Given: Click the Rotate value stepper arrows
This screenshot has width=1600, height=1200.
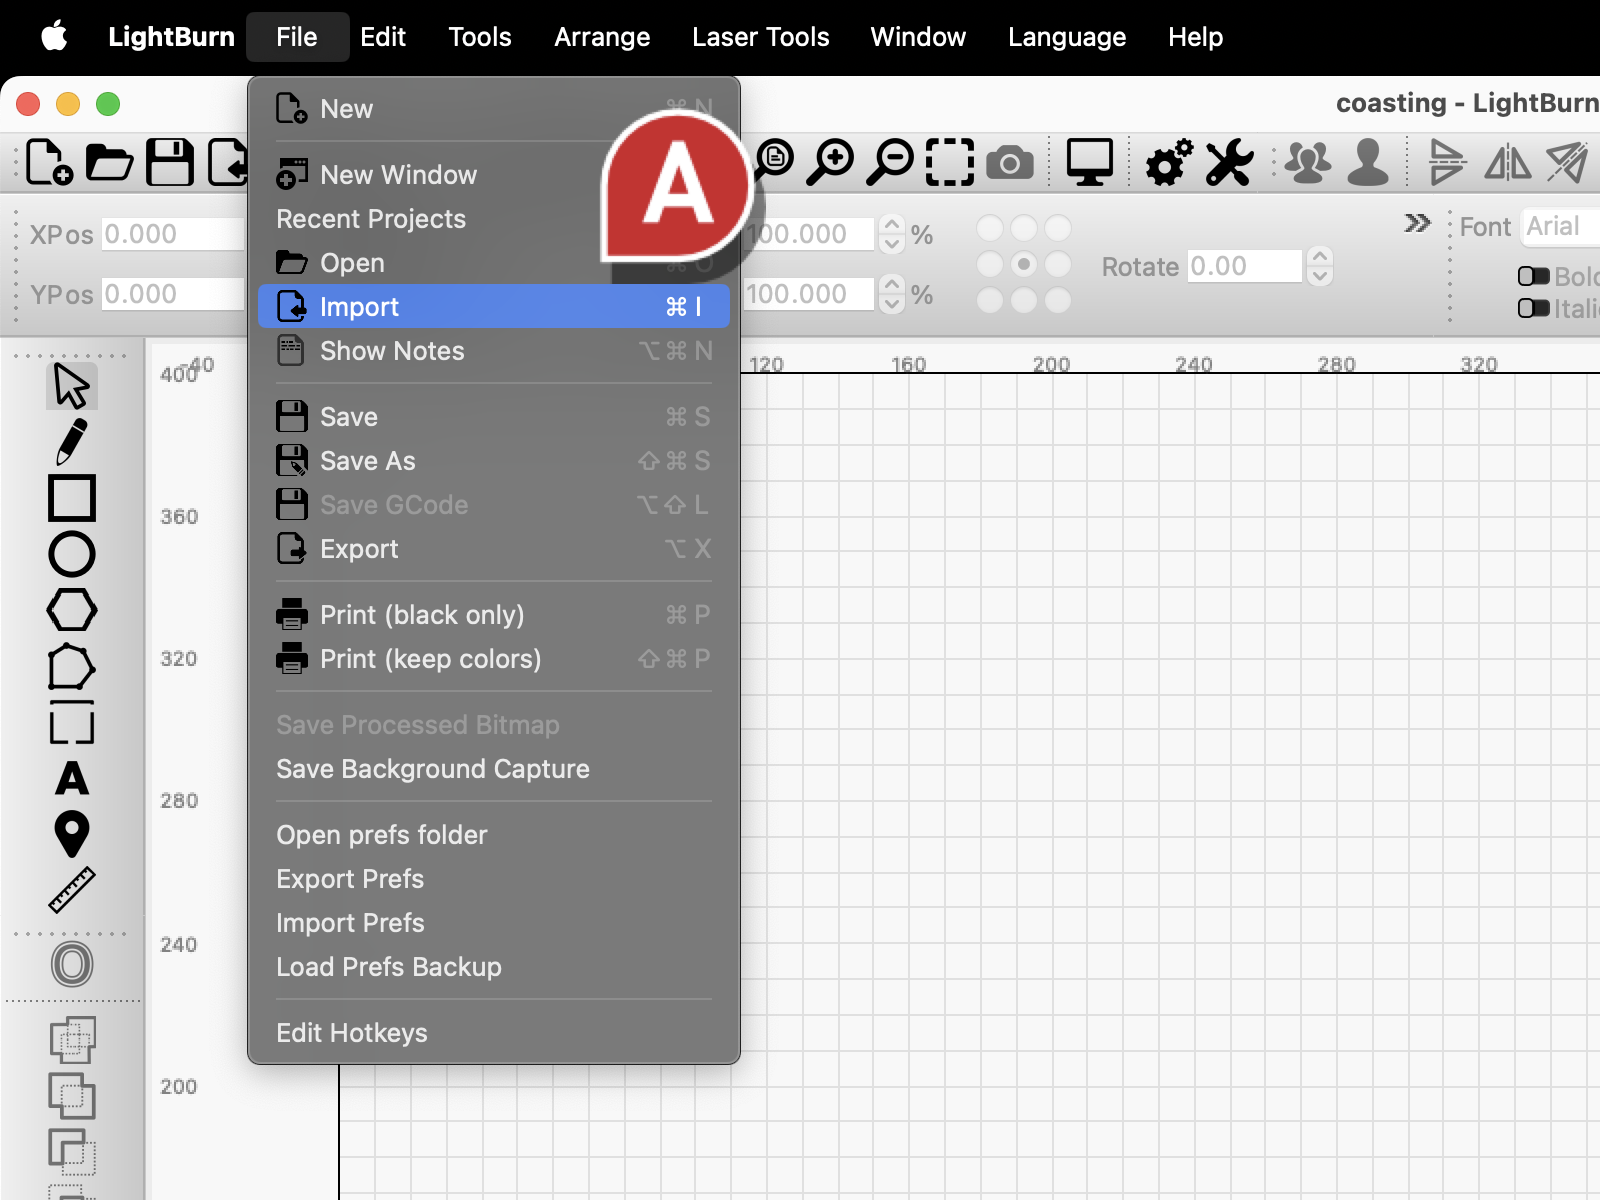Looking at the screenshot, I should (1320, 266).
